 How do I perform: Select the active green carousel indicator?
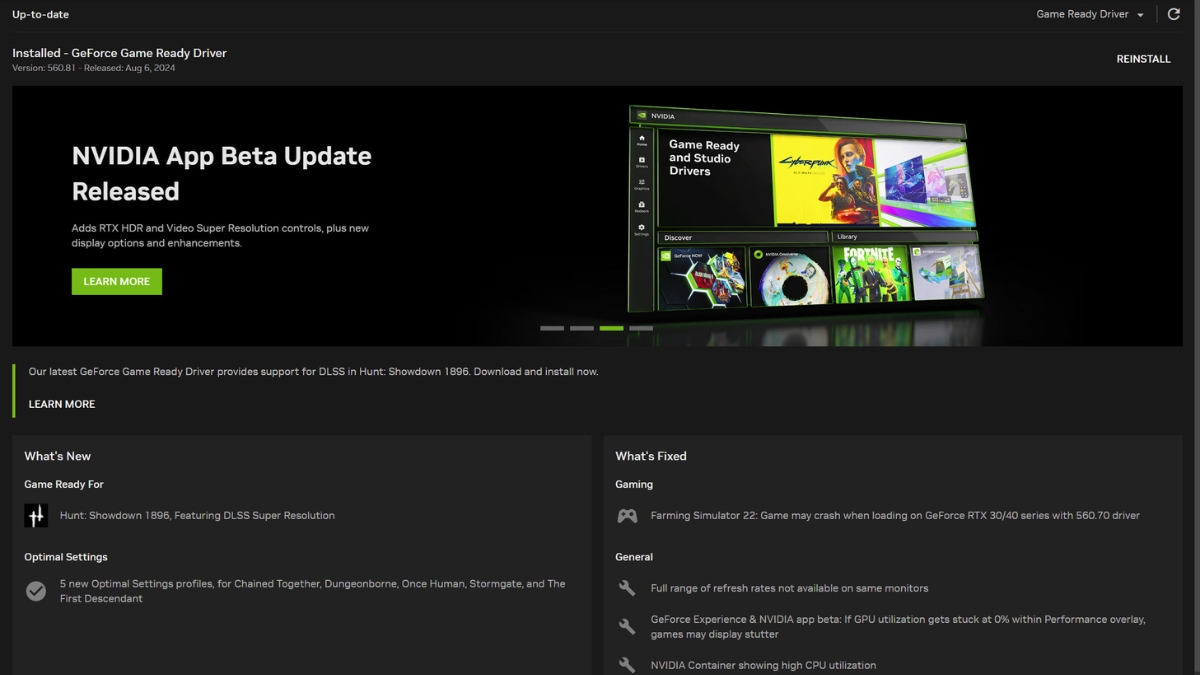(x=611, y=328)
